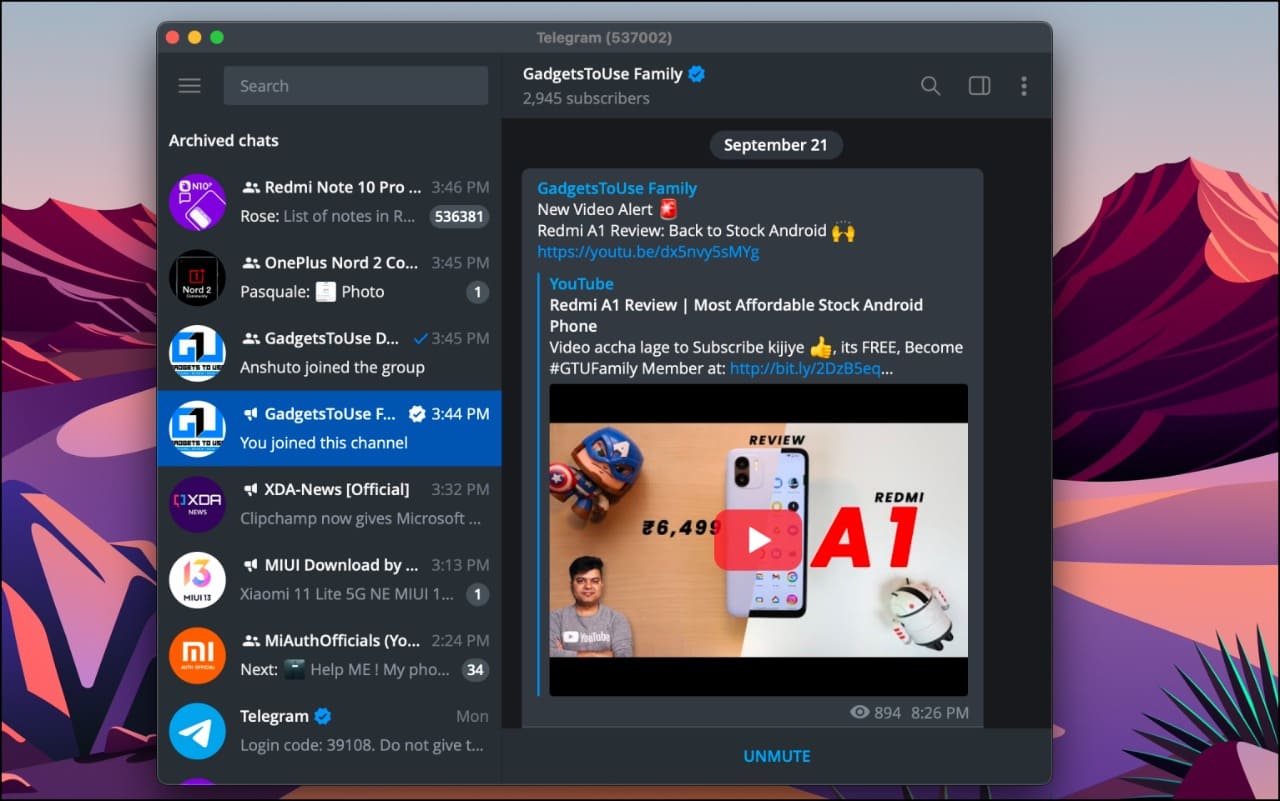Open the MIUI 13 channel avatar
Viewport: 1280px width, 801px height.
(x=197, y=580)
